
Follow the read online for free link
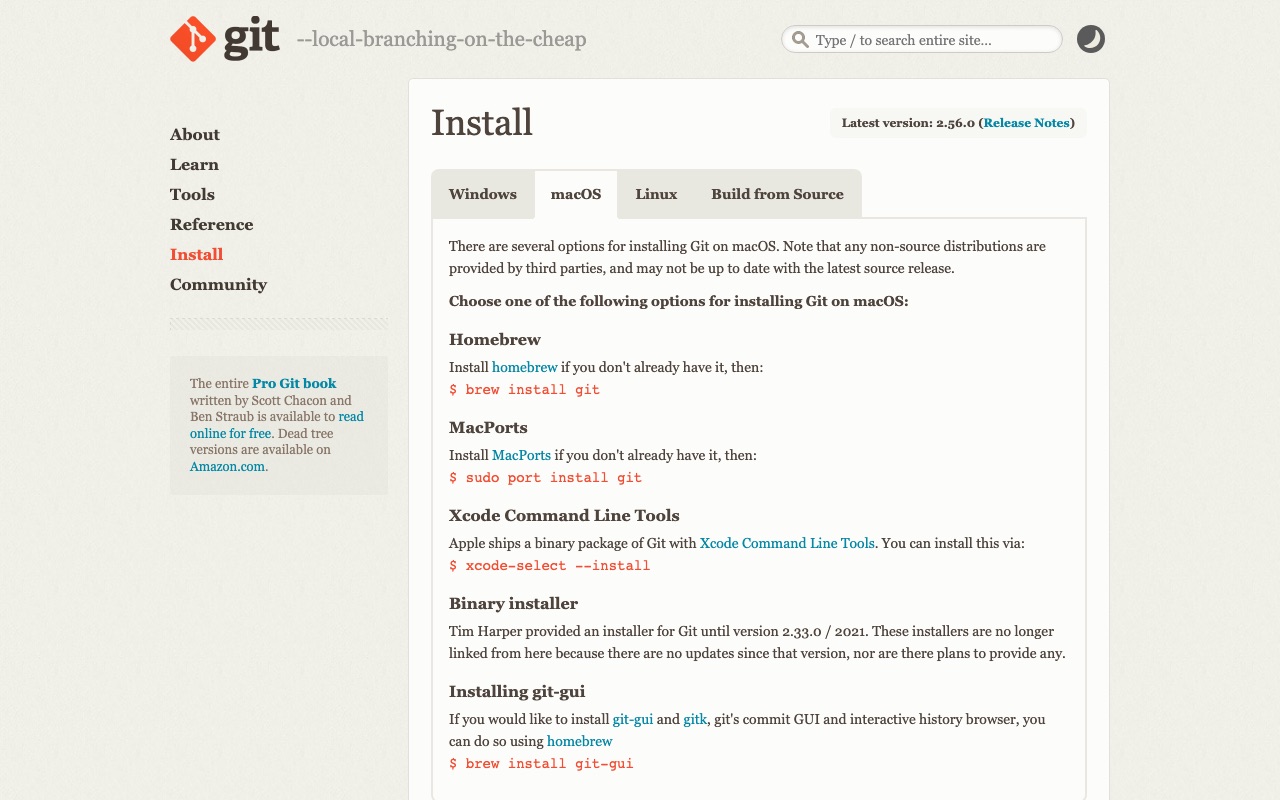click(277, 425)
